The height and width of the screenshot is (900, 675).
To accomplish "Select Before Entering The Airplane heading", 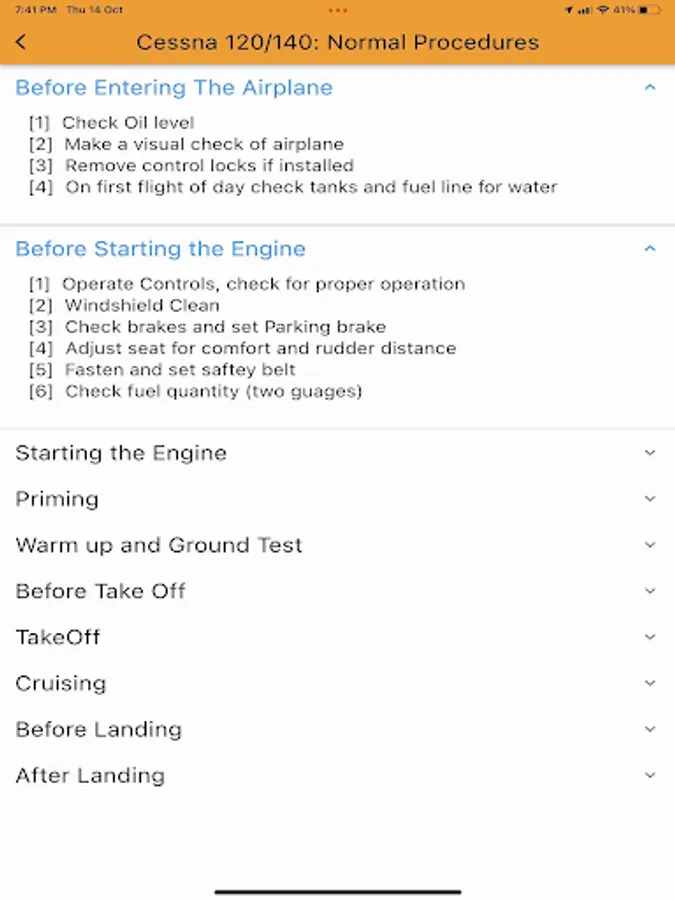I will pyautogui.click(x=174, y=88).
